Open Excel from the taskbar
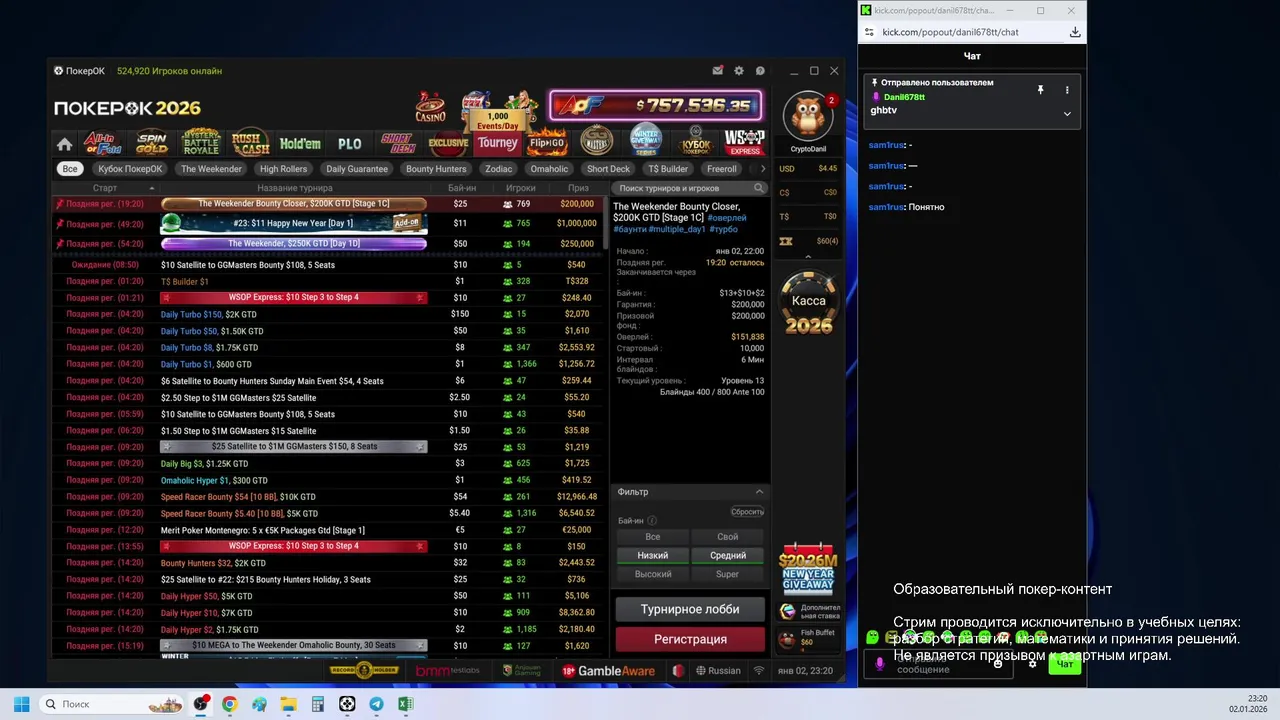The height and width of the screenshot is (720, 1280). click(405, 704)
